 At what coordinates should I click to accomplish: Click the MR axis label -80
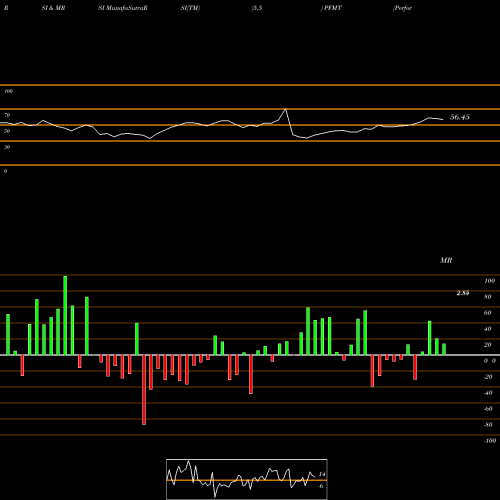[488, 425]
